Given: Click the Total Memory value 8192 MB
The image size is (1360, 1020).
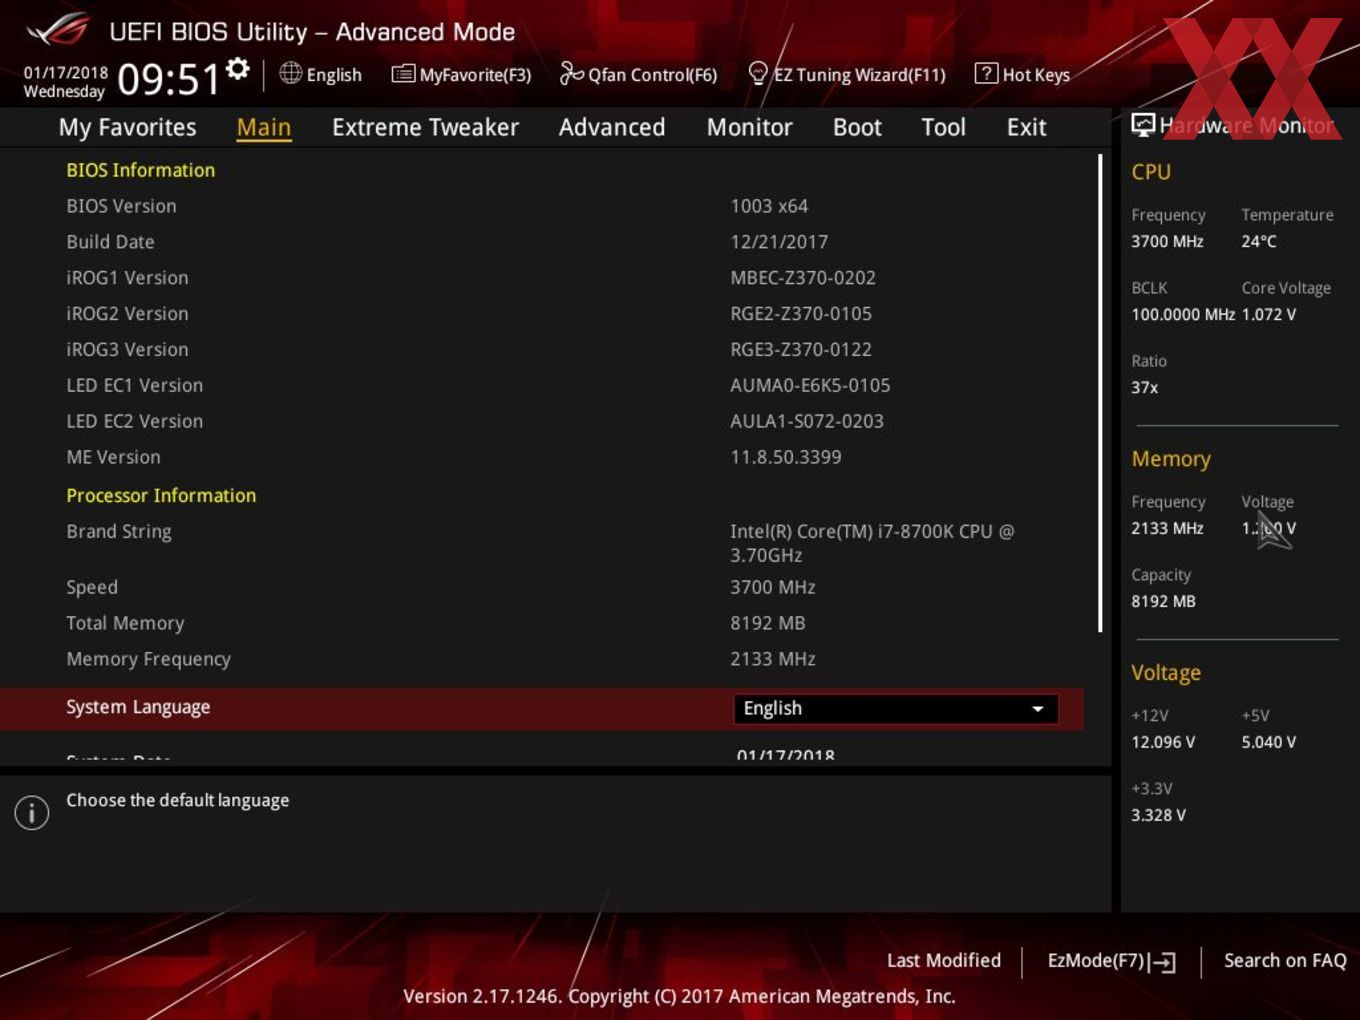Looking at the screenshot, I should 768,624.
